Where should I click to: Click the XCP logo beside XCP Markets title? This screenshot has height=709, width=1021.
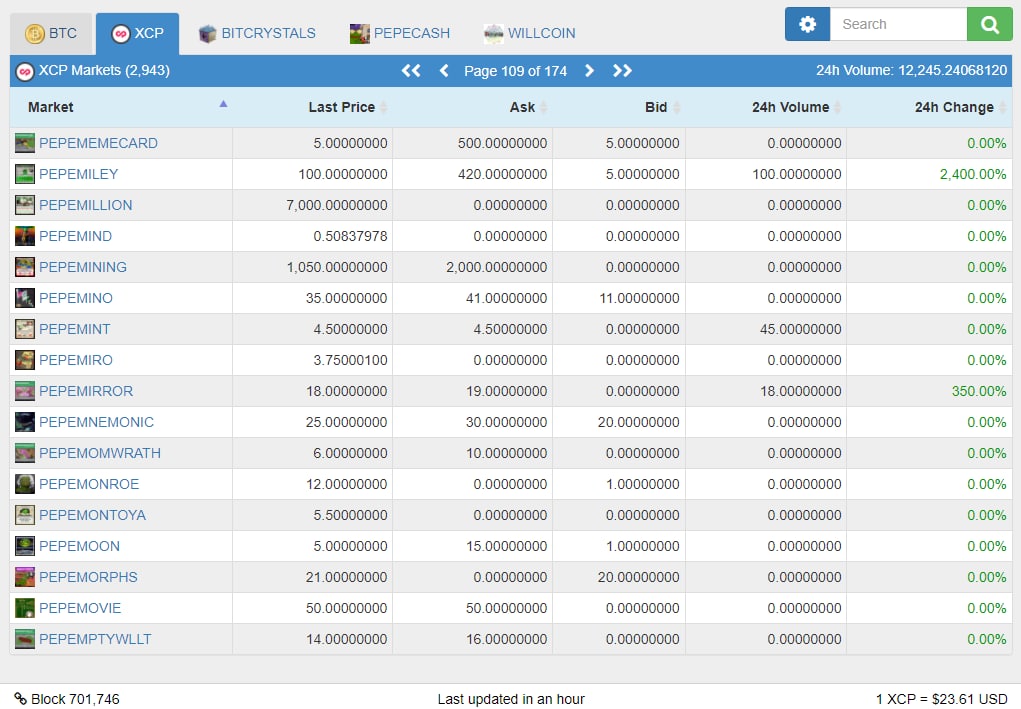point(25,71)
